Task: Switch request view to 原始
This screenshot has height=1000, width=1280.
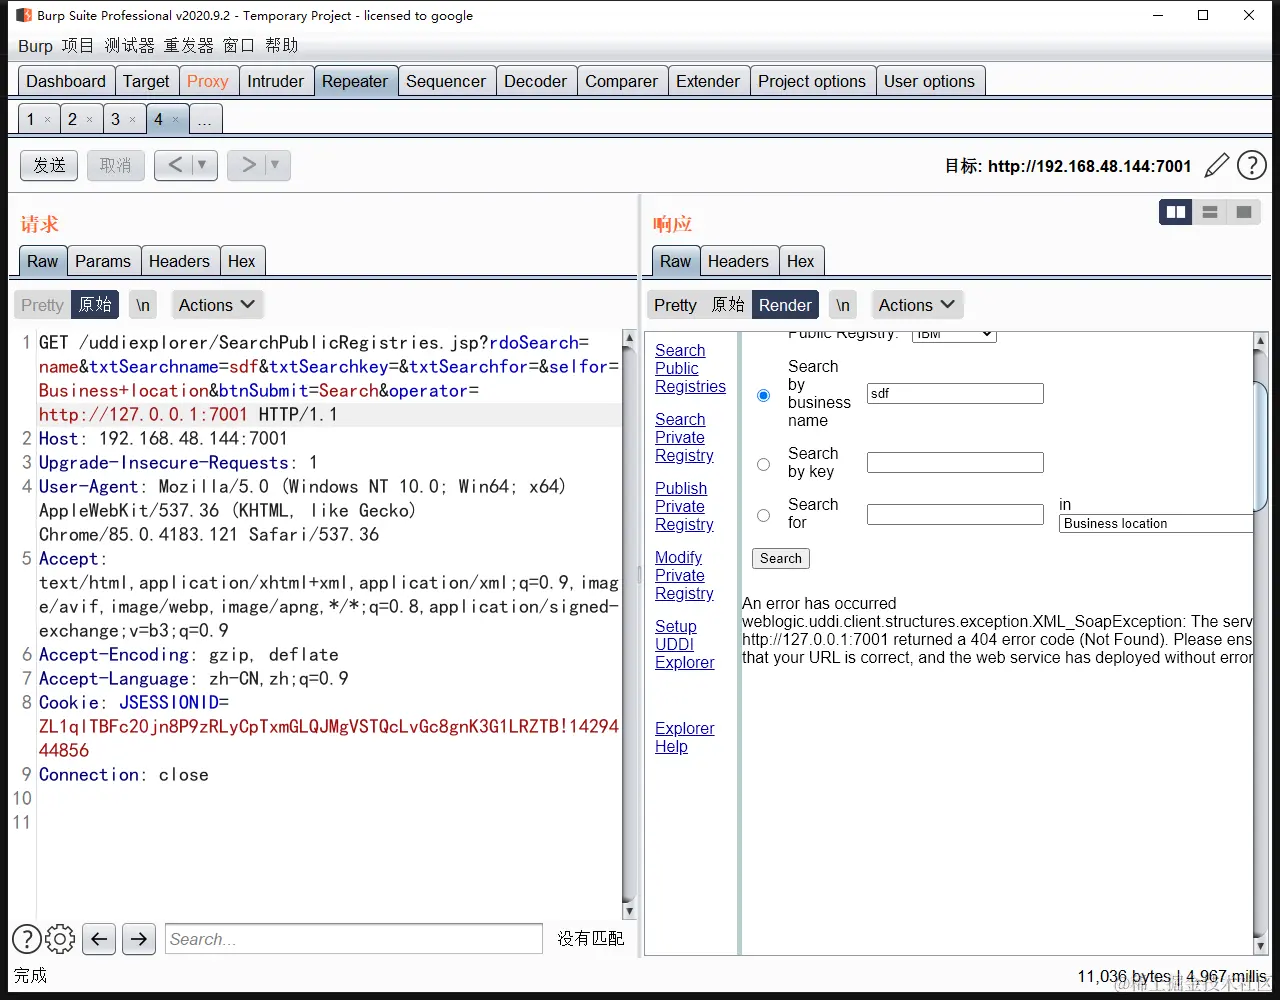Action: pos(95,305)
